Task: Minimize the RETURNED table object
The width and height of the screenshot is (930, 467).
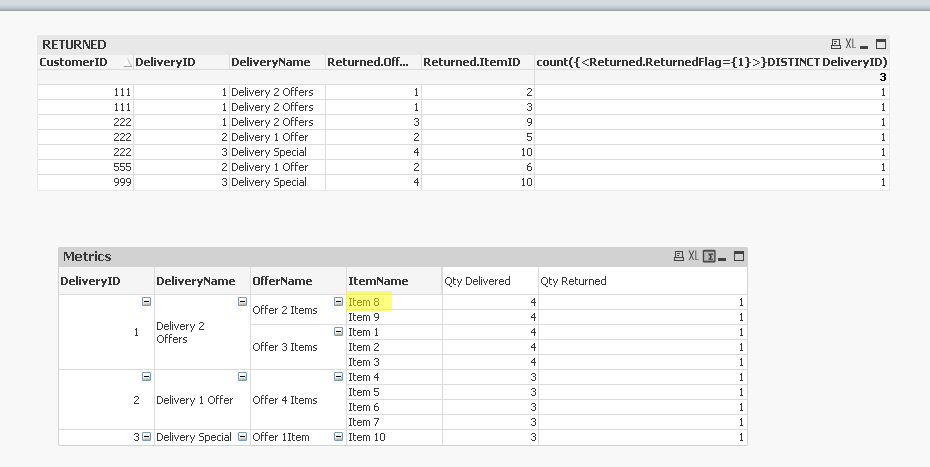Action: coord(864,45)
